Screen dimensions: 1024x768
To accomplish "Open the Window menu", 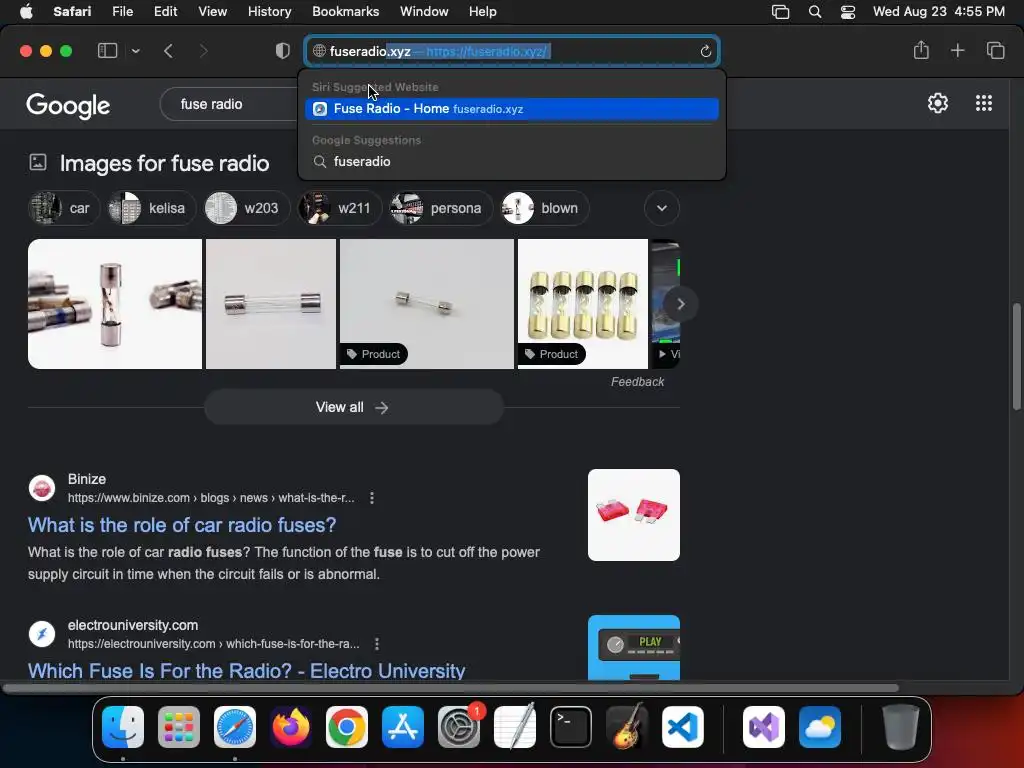I will pyautogui.click(x=424, y=11).
